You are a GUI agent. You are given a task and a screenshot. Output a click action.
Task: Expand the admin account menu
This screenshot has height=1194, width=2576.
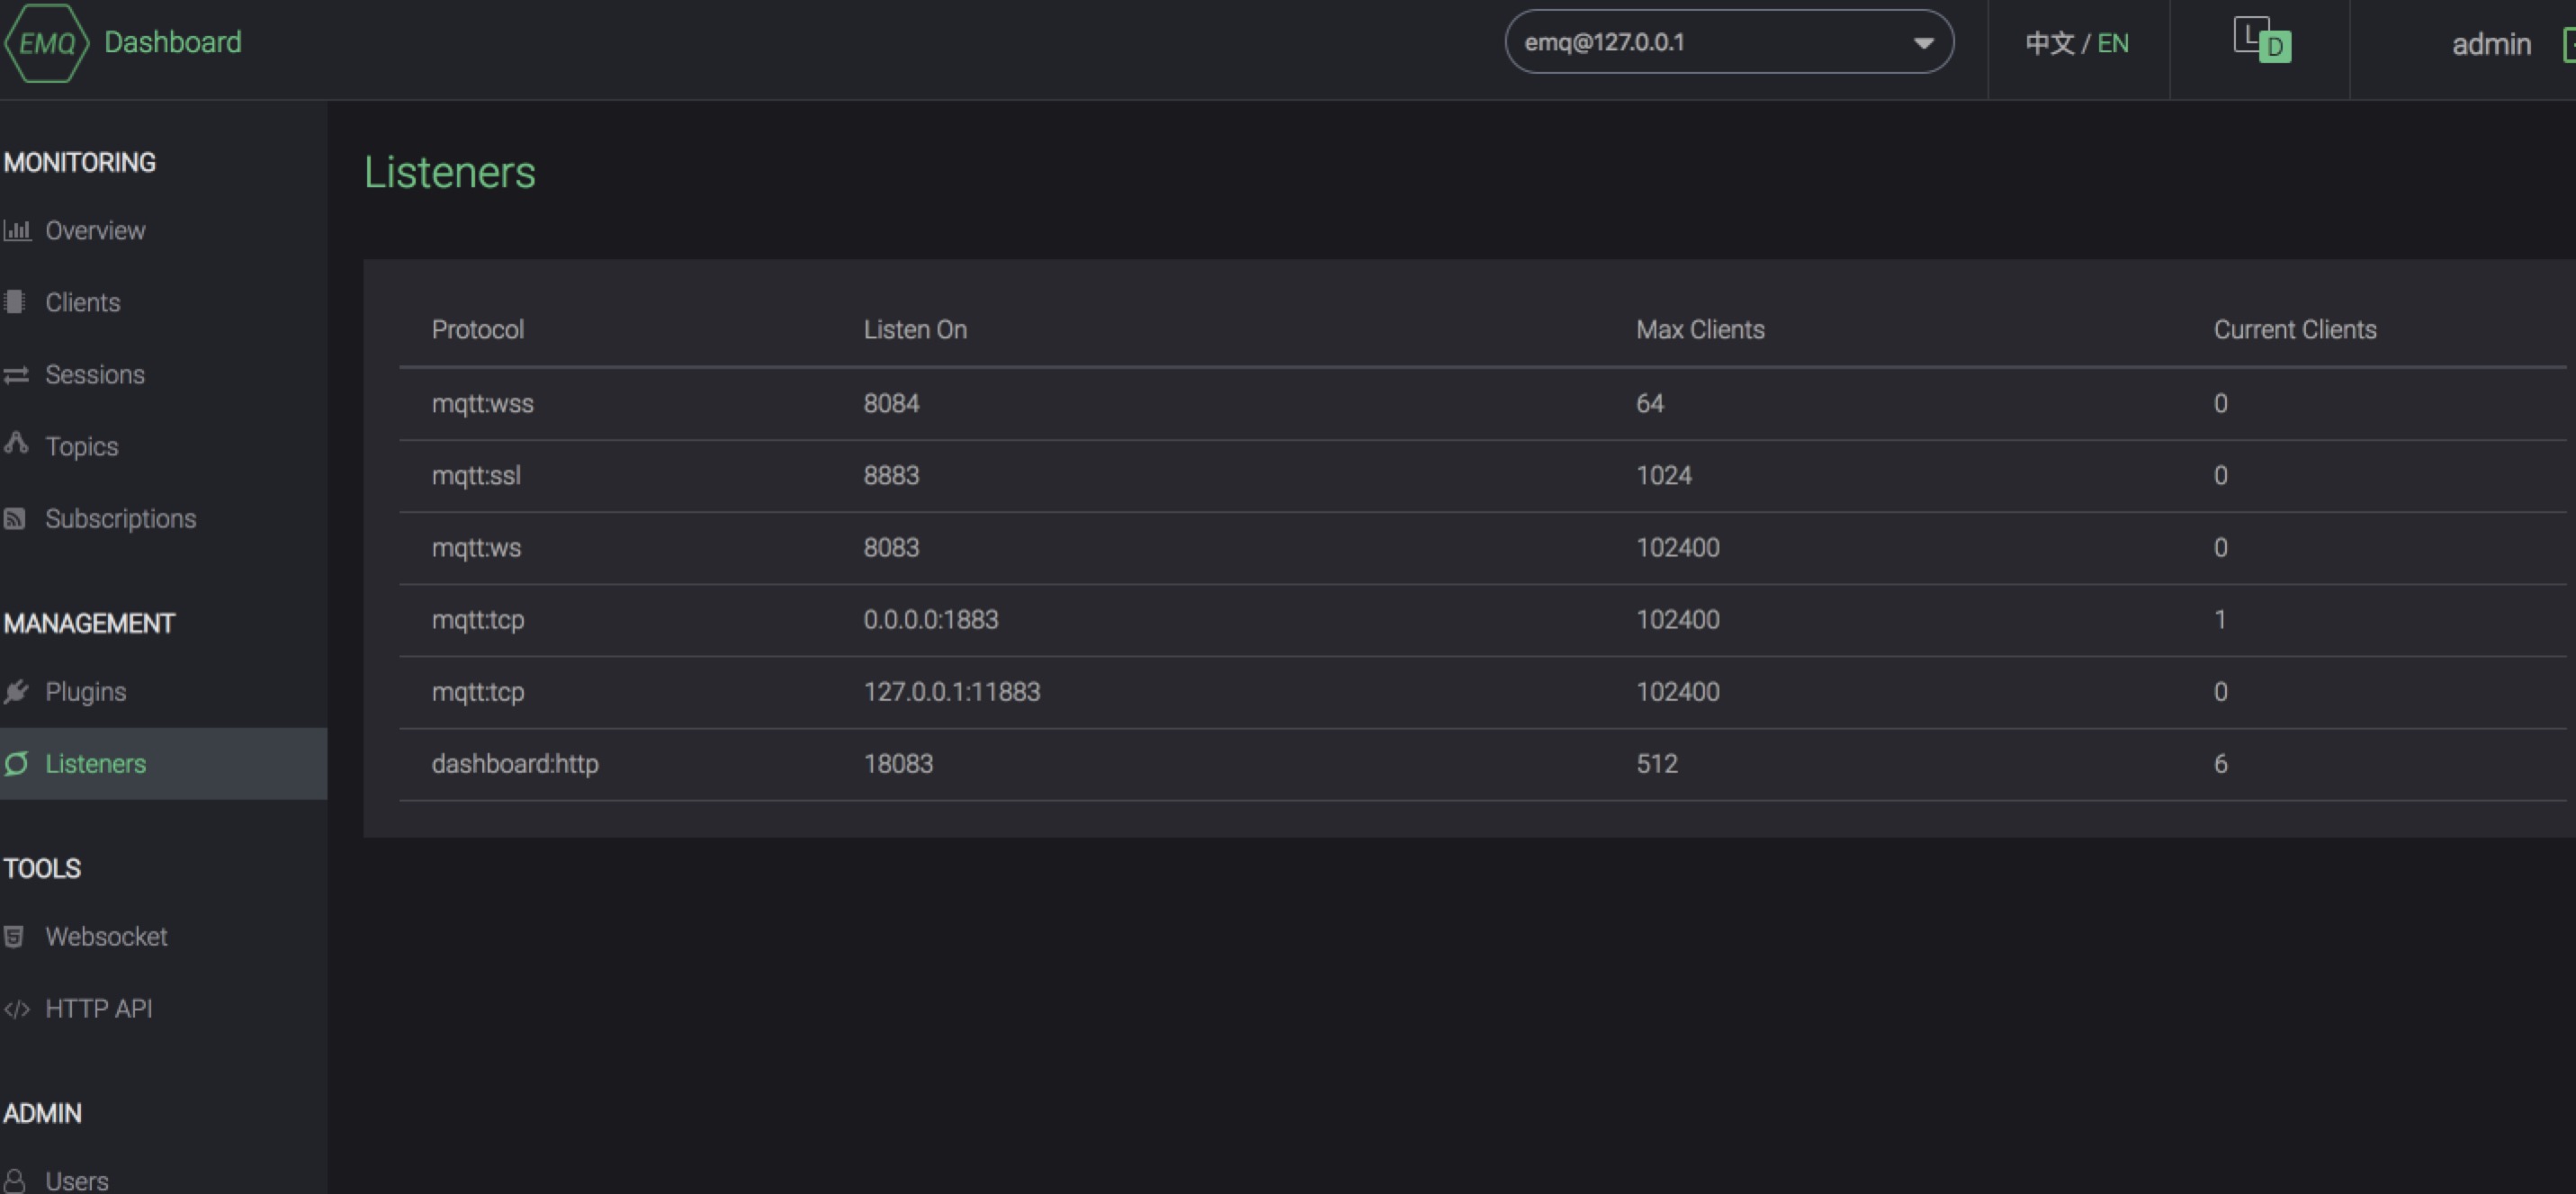click(2492, 44)
